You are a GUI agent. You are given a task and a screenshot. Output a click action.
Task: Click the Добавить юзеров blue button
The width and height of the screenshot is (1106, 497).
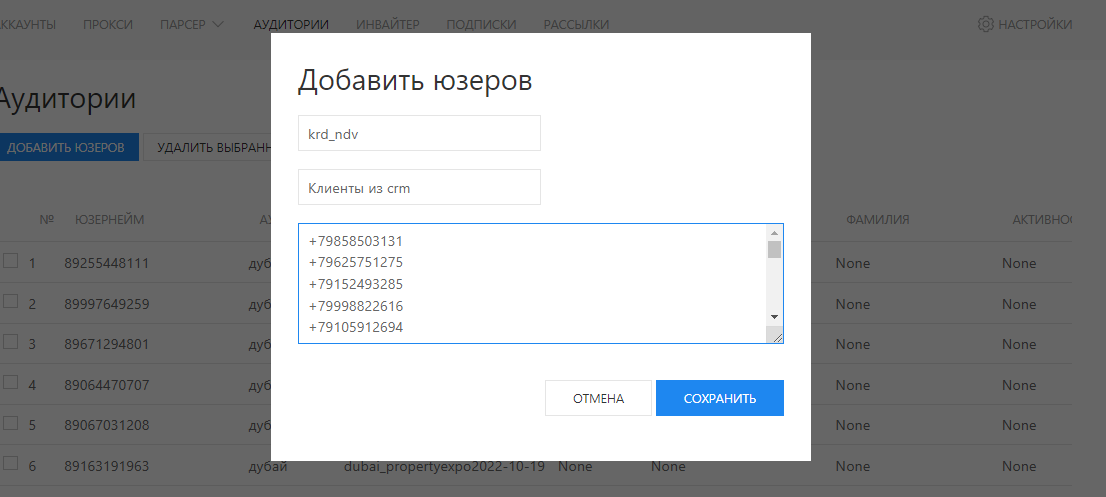pyautogui.click(x=66, y=148)
